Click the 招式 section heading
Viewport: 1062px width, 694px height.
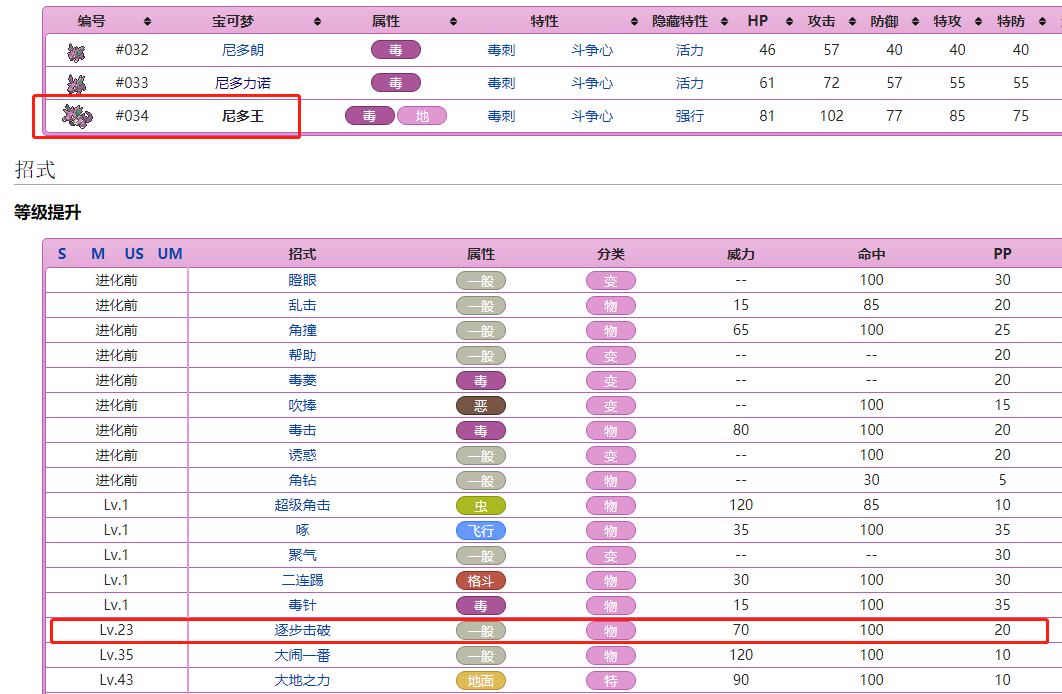[35, 169]
